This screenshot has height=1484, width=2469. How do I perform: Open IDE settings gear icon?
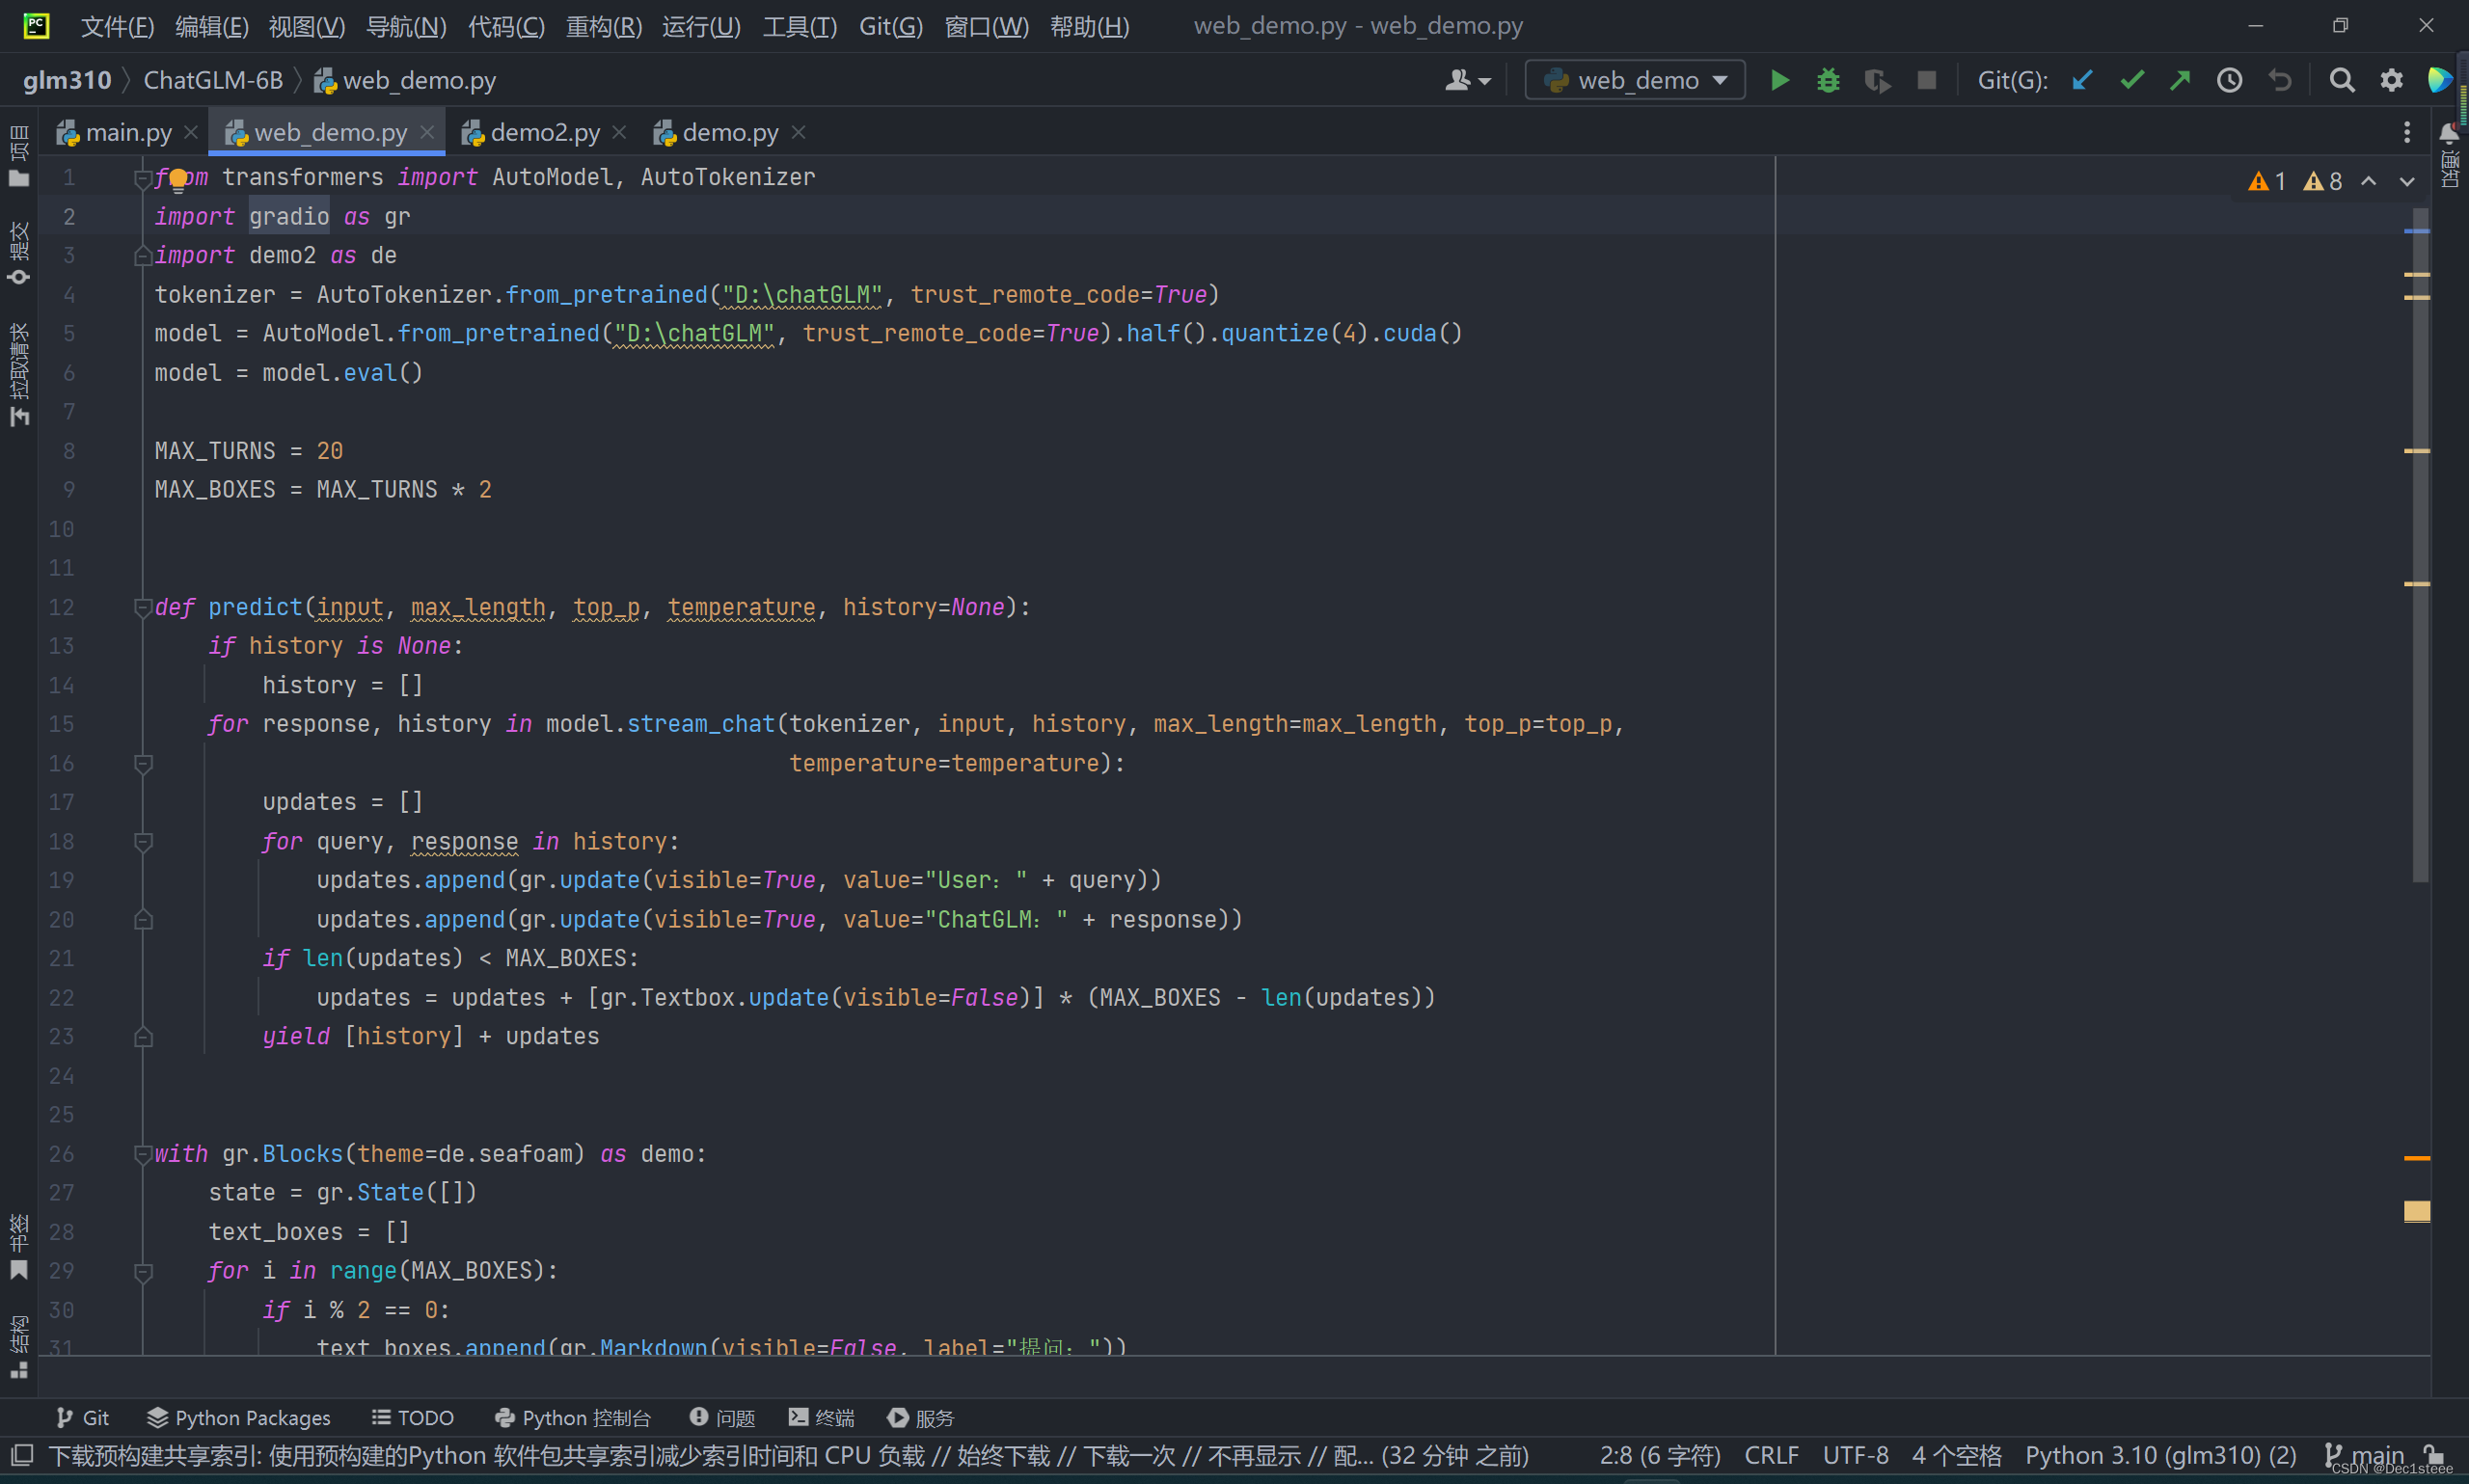pyautogui.click(x=2391, y=80)
